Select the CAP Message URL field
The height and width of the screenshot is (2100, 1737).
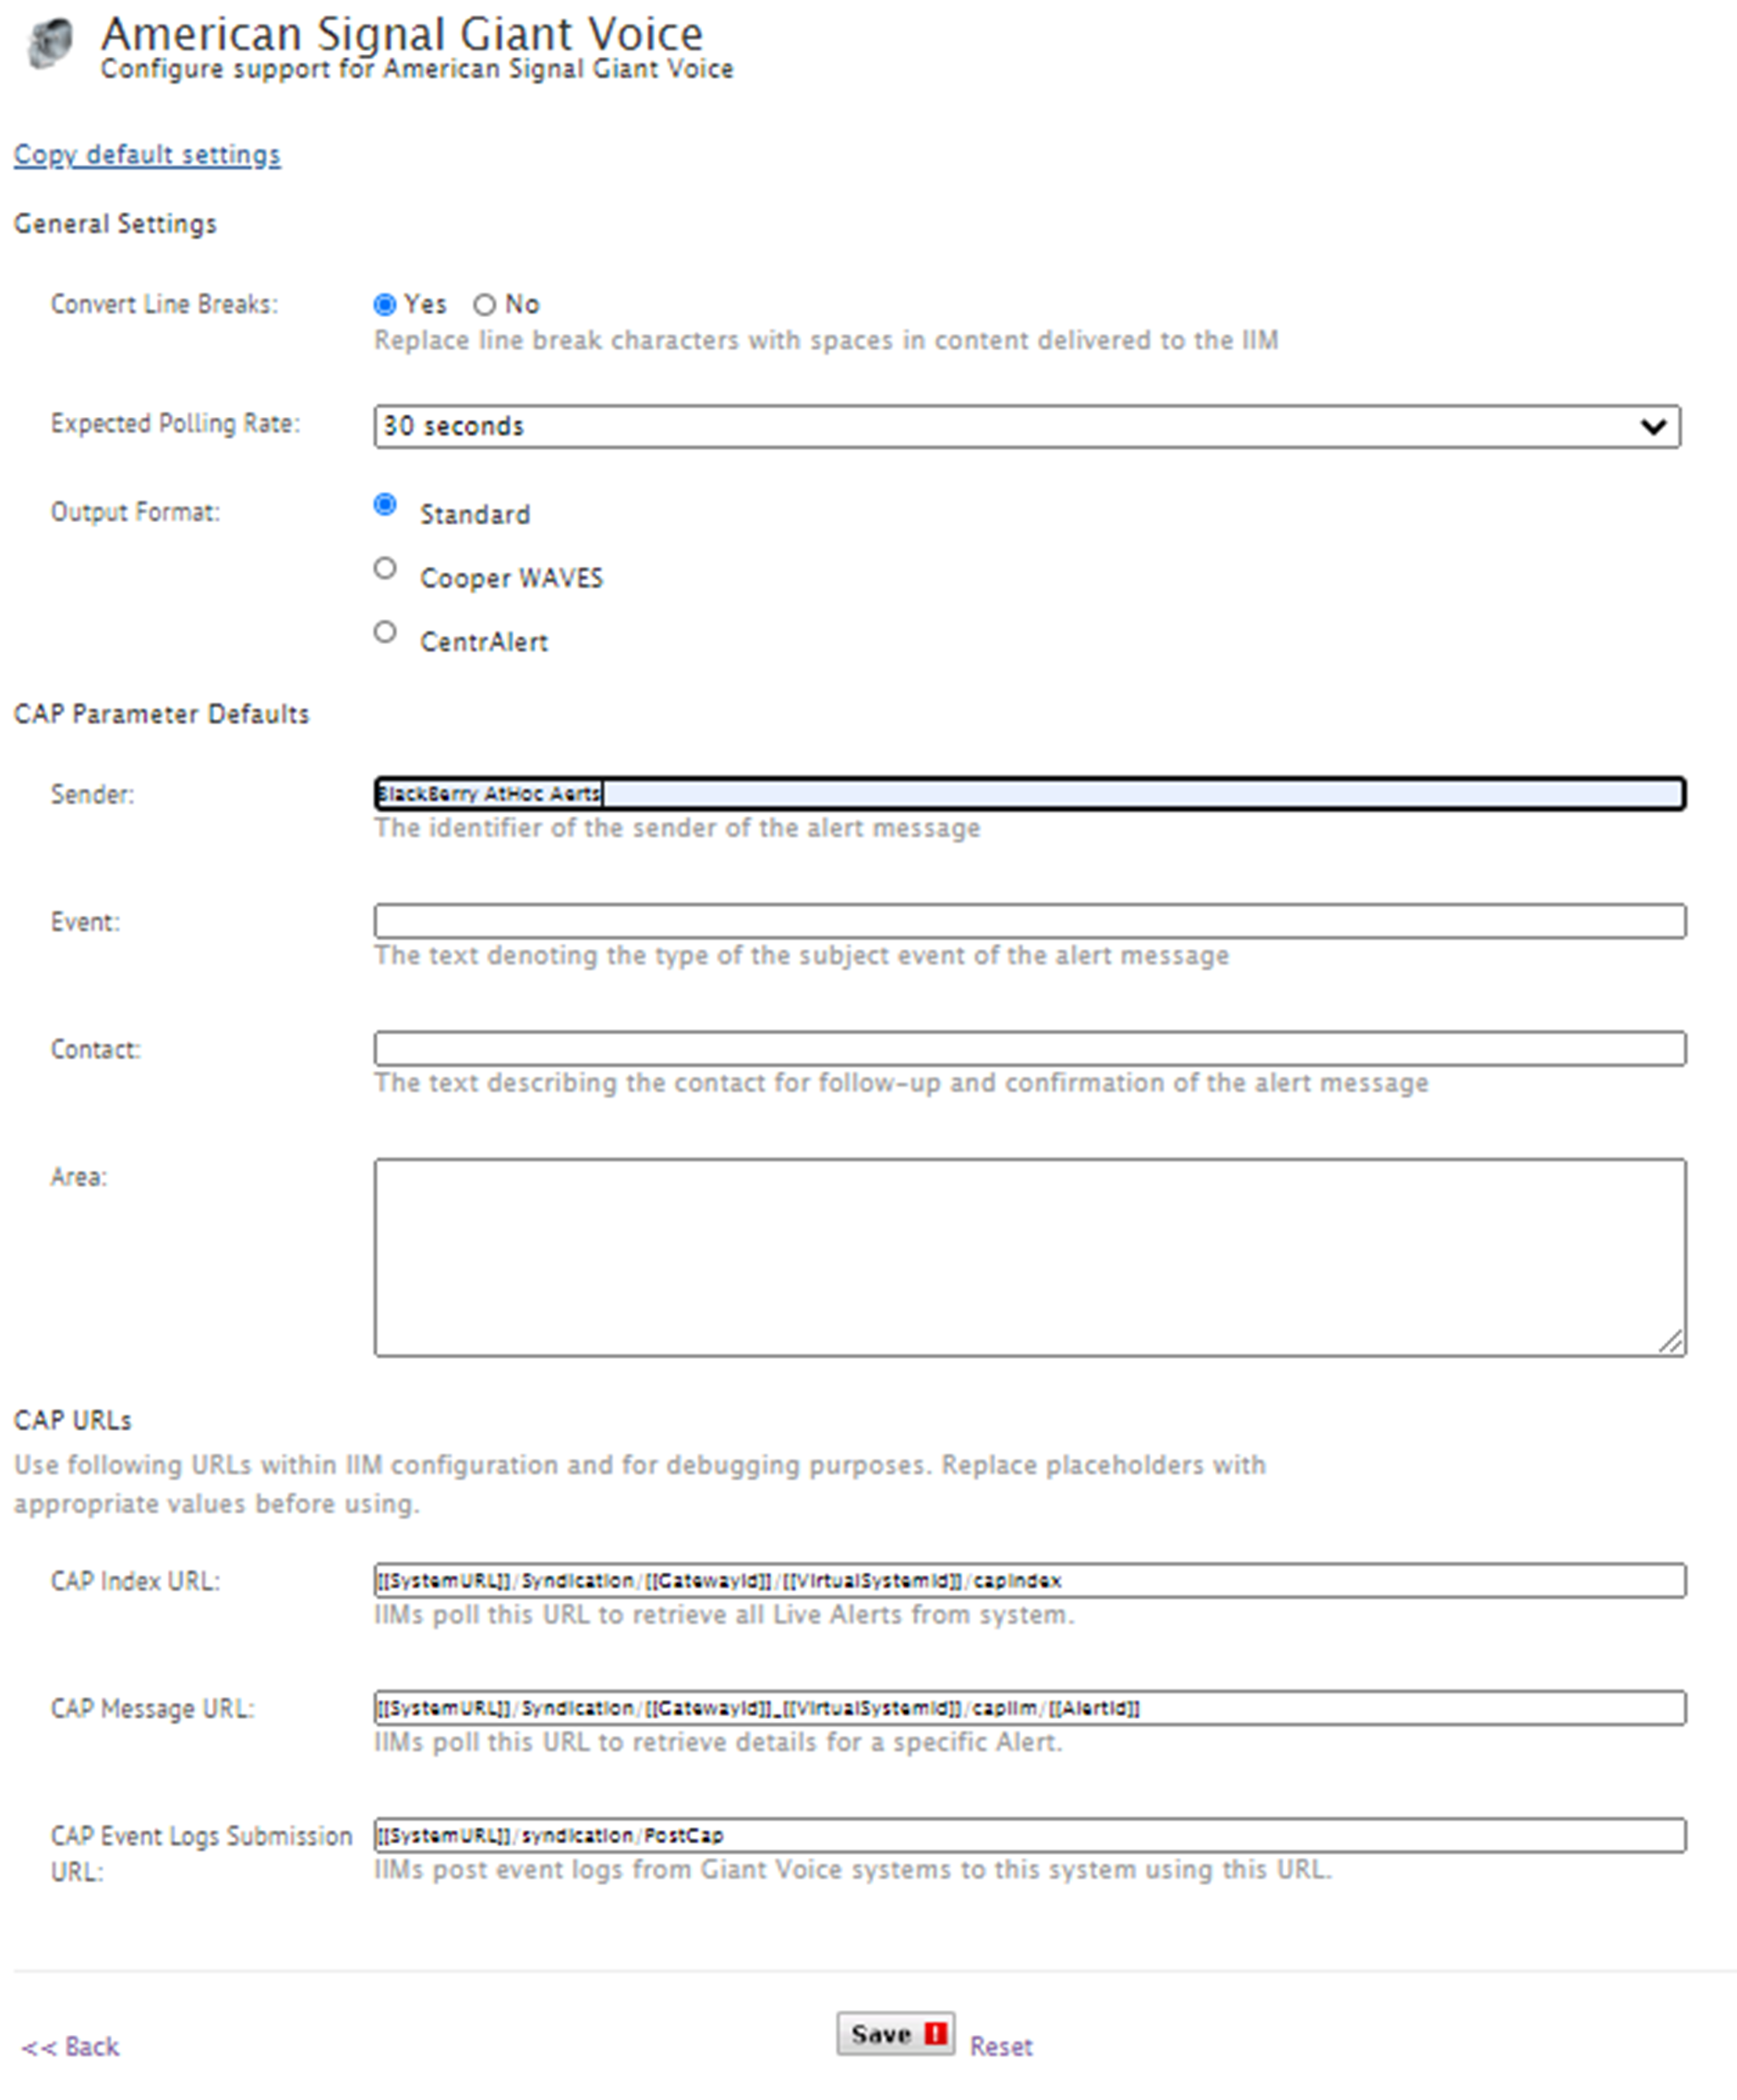pos(1030,1707)
